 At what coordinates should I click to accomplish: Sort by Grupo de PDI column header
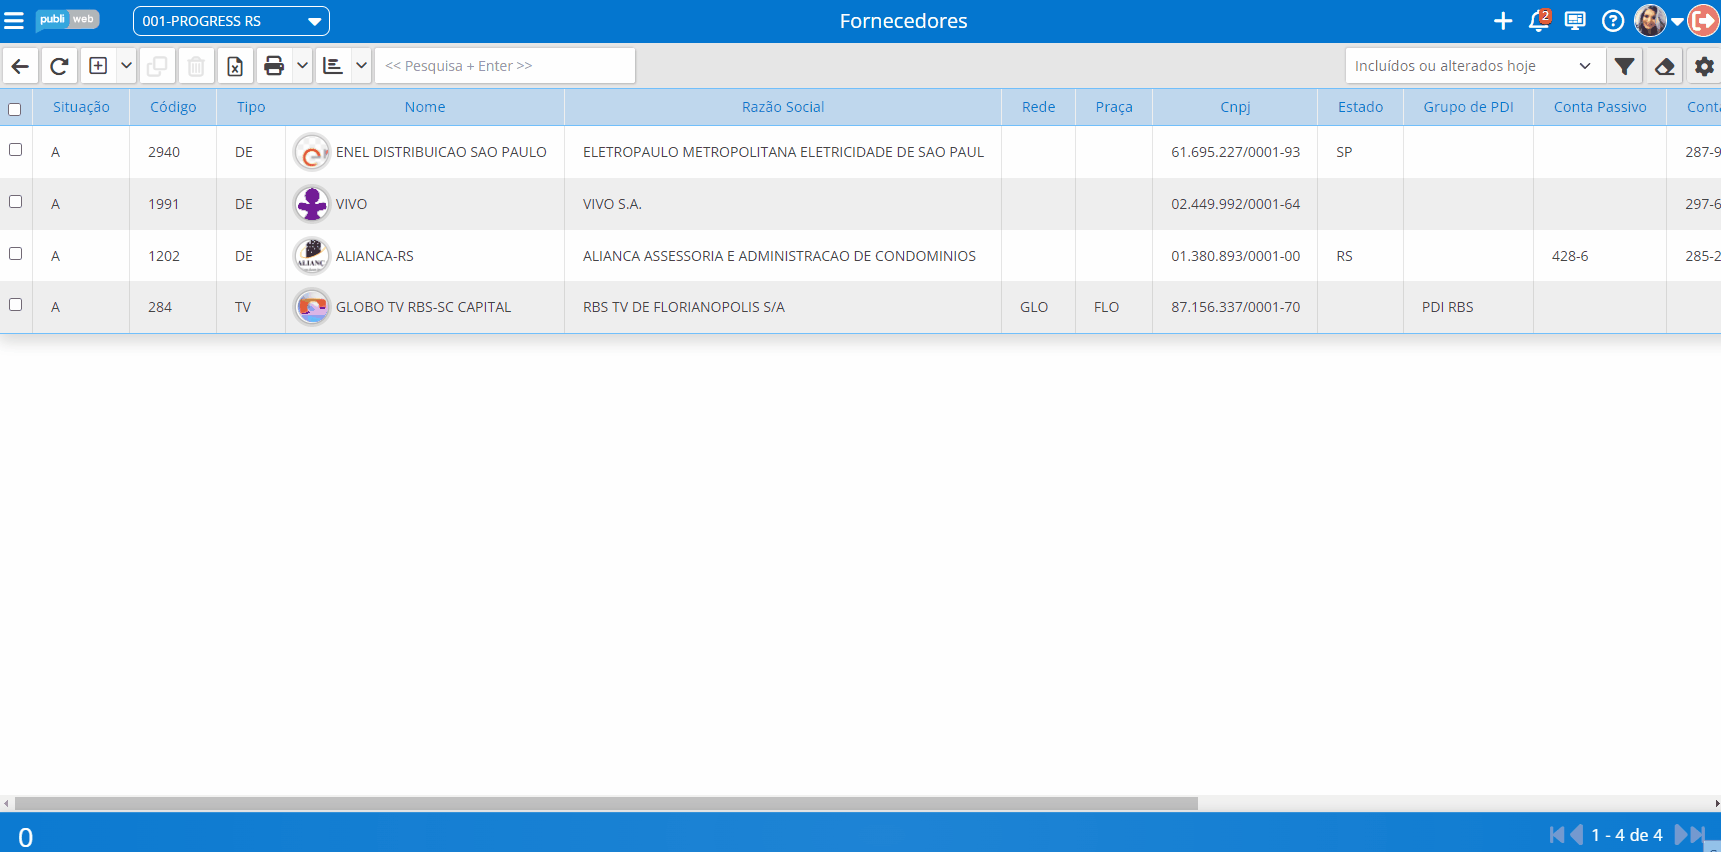pyautogui.click(x=1468, y=107)
